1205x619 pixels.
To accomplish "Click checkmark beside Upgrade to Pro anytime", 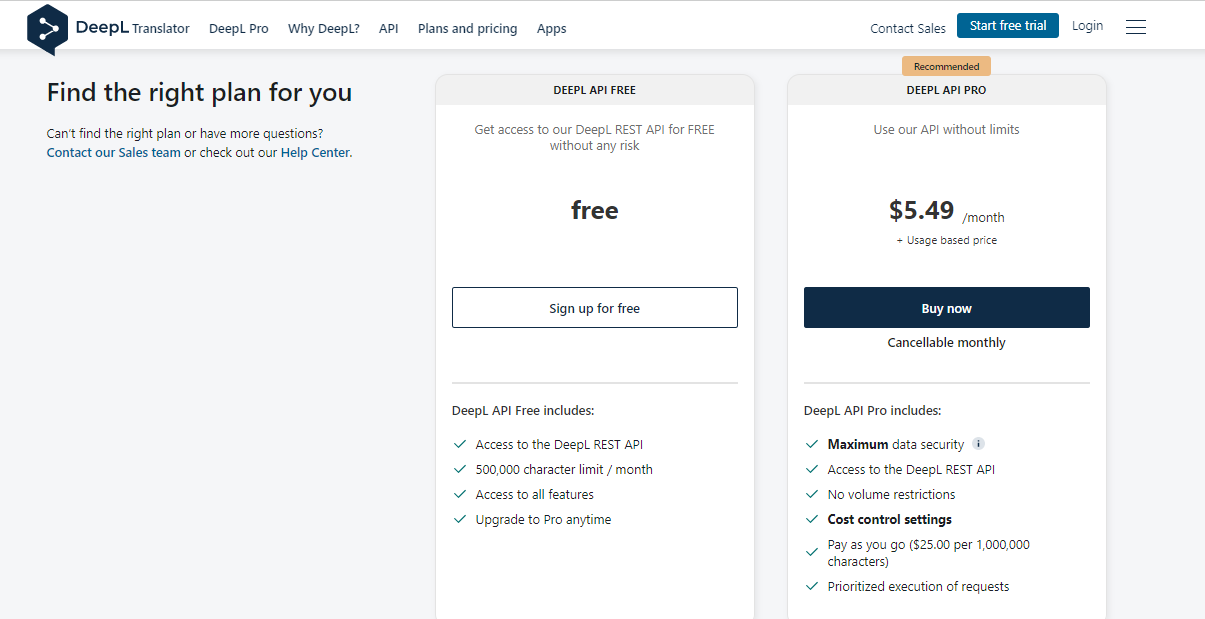I will 460,520.
